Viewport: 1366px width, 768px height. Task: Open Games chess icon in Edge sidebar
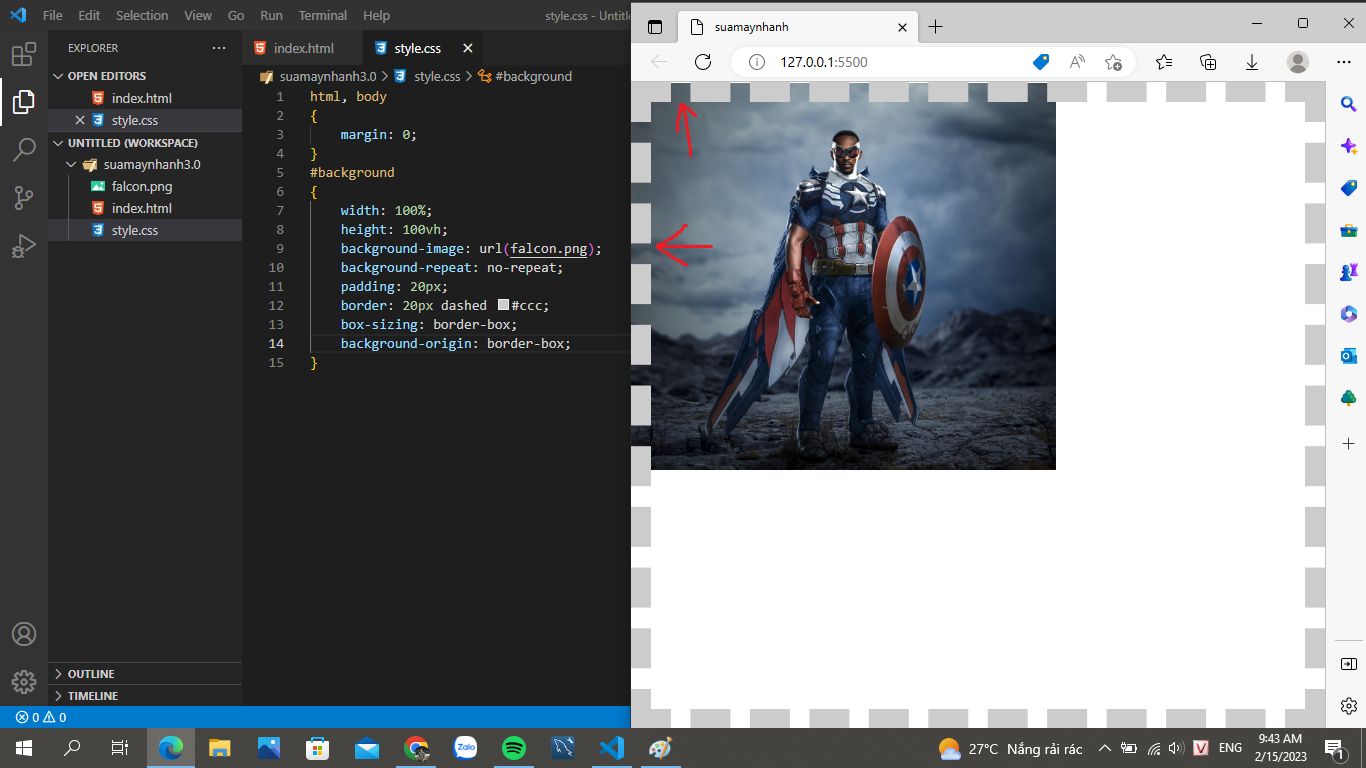(x=1348, y=272)
